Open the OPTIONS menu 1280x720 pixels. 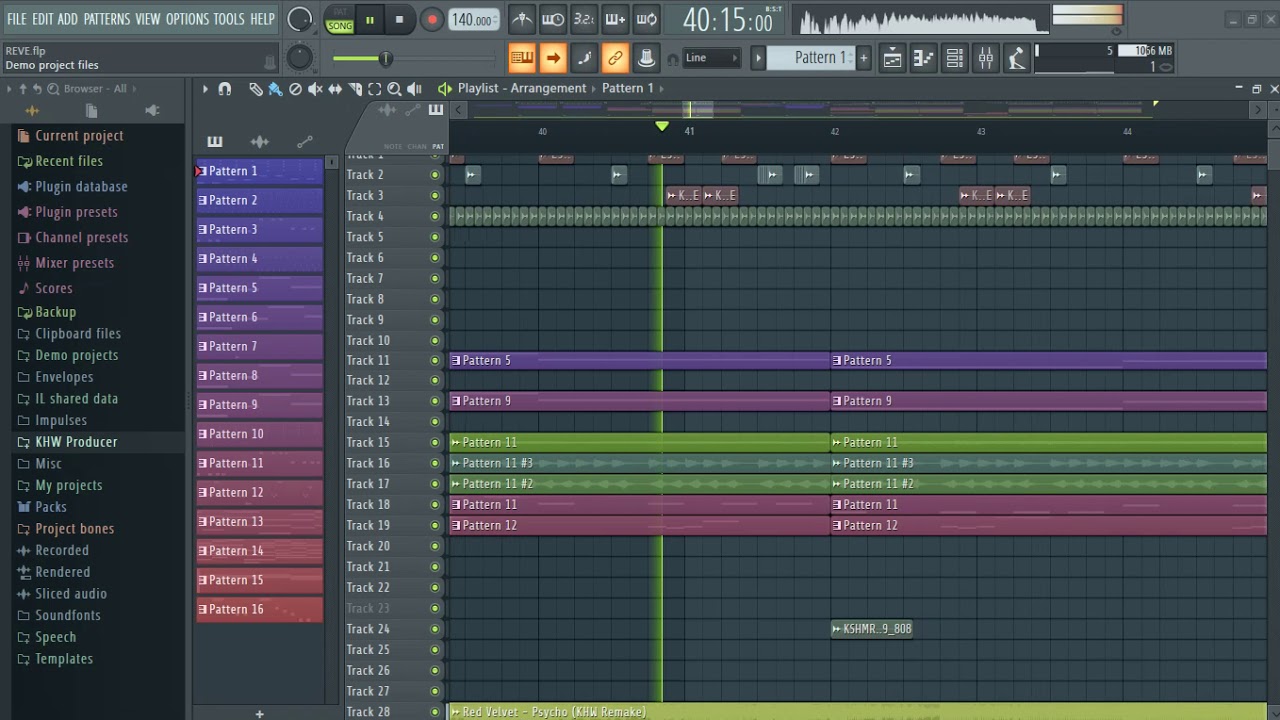pos(187,19)
